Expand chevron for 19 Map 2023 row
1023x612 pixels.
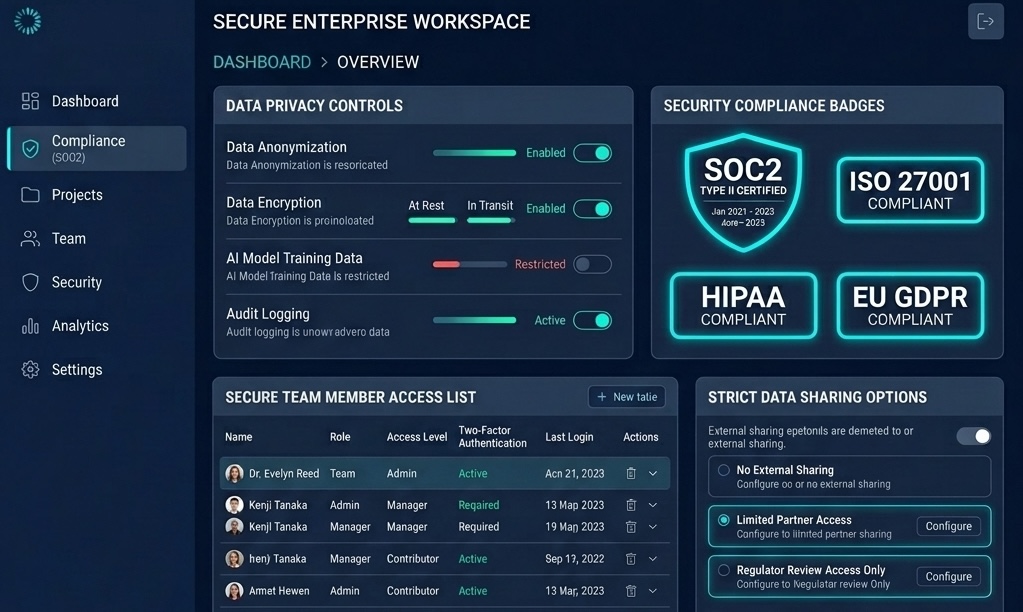point(652,527)
